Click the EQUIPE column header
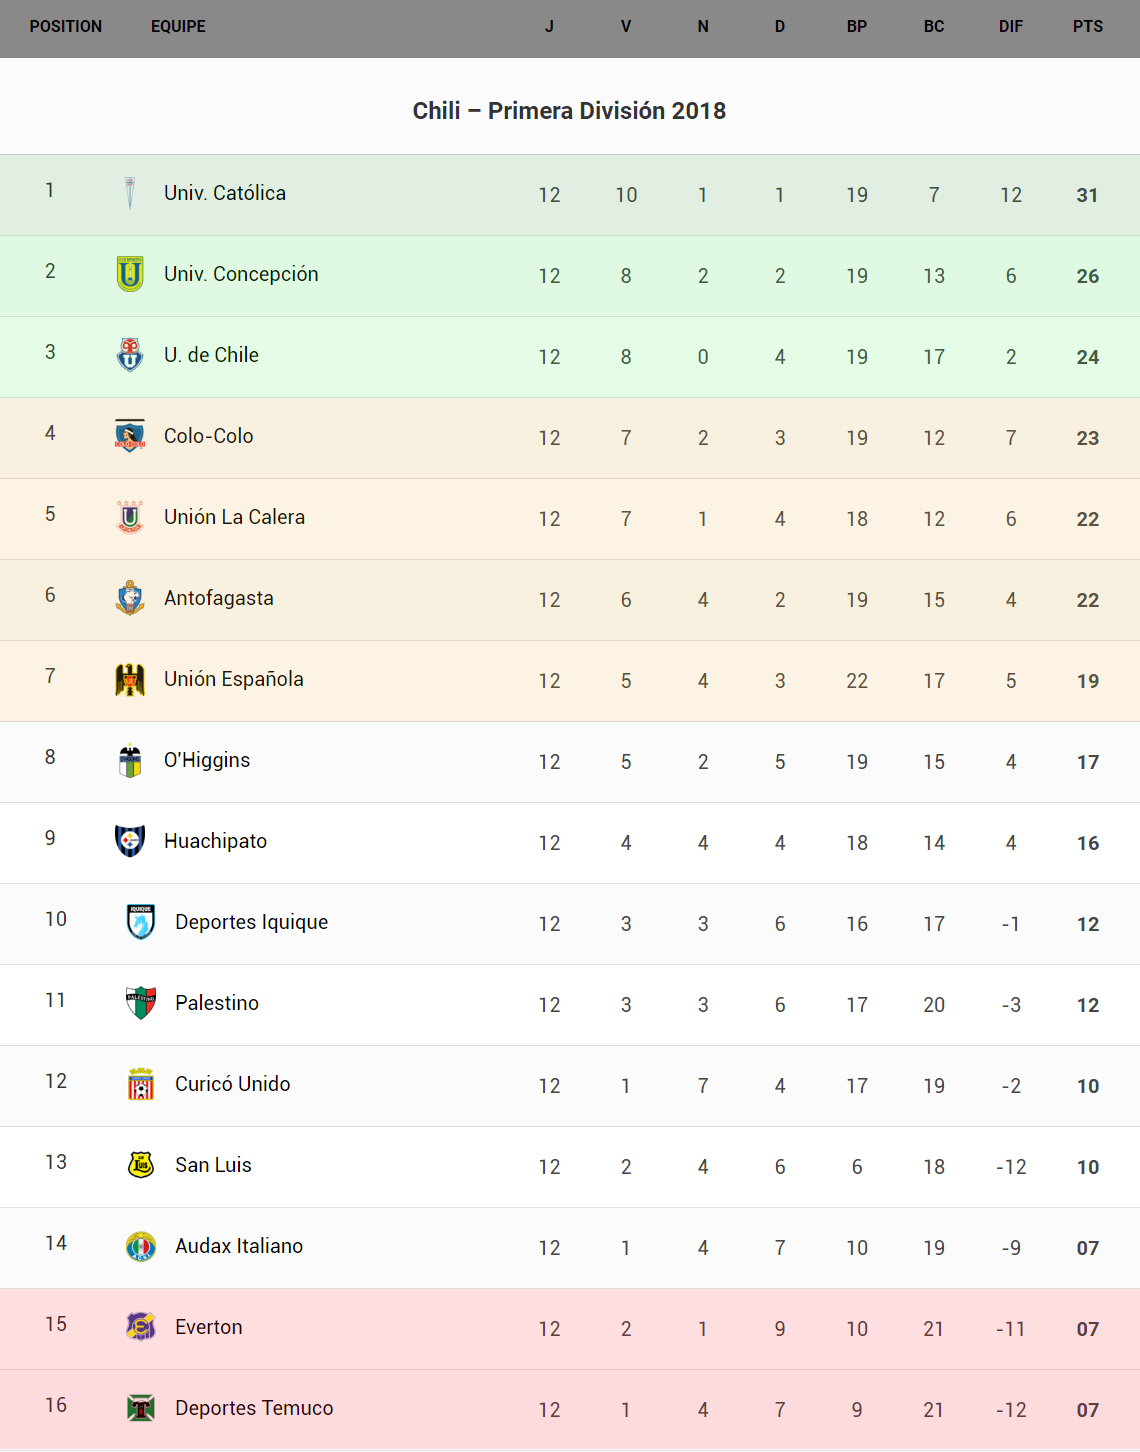Image resolution: width=1140 pixels, height=1452 pixels. [178, 27]
